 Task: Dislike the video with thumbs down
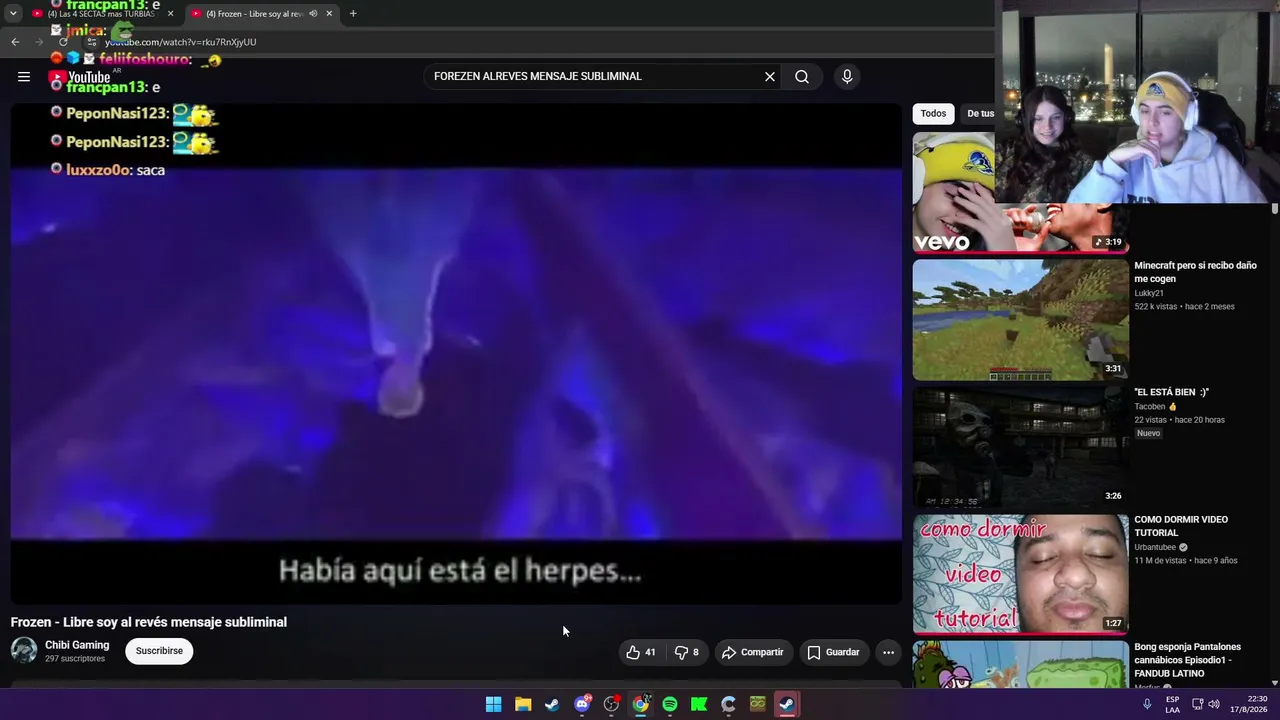coord(686,652)
